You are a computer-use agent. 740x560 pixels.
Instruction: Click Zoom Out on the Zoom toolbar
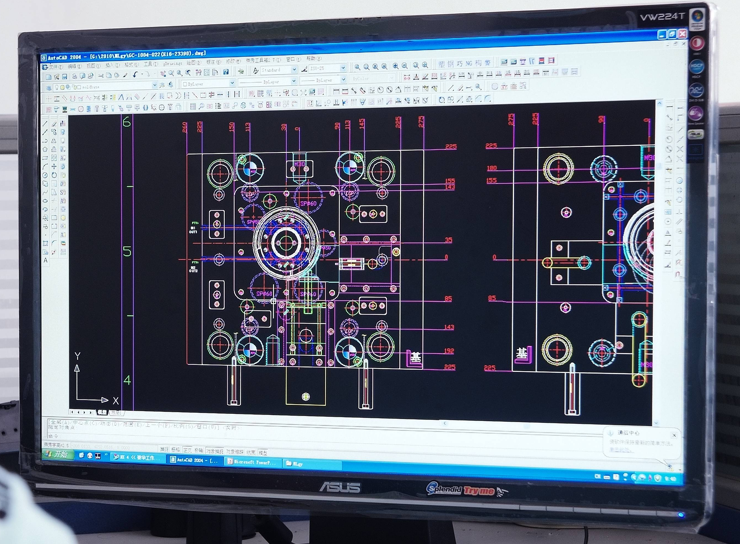(x=404, y=67)
